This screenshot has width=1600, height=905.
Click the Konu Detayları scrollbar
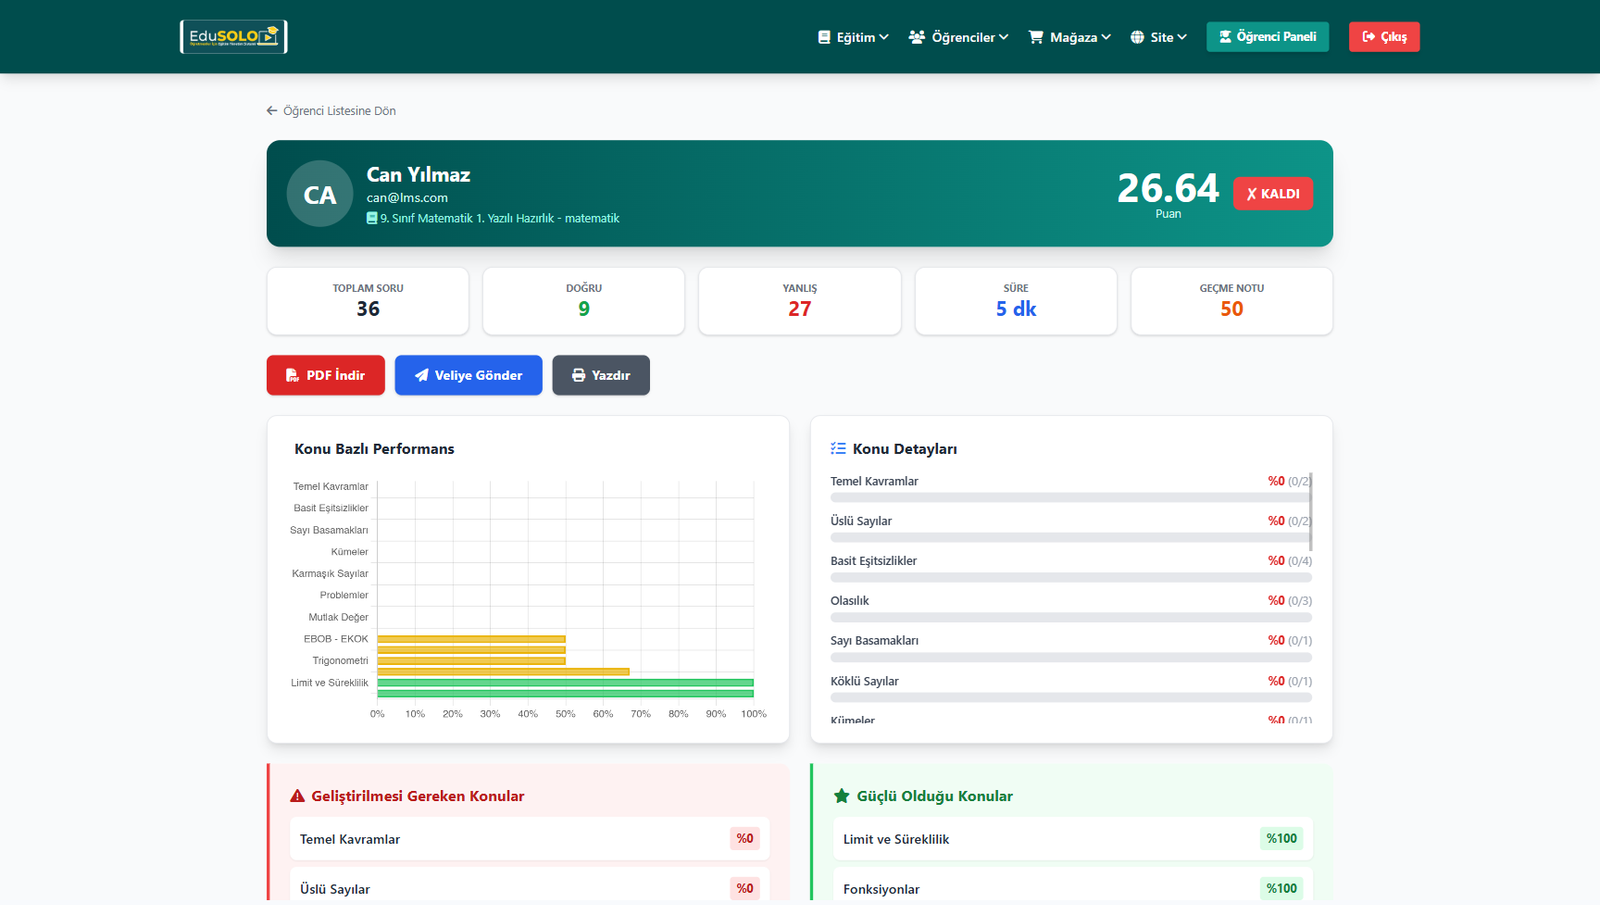1310,511
